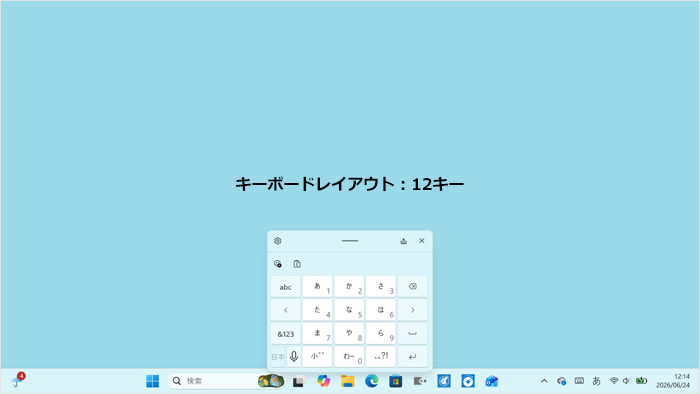Hit the backspace key icon
This screenshot has width=700, height=394.
tap(412, 286)
